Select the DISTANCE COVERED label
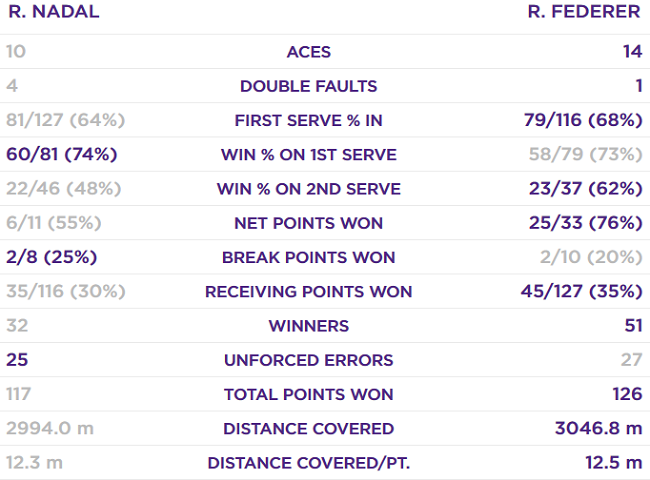 pos(308,429)
